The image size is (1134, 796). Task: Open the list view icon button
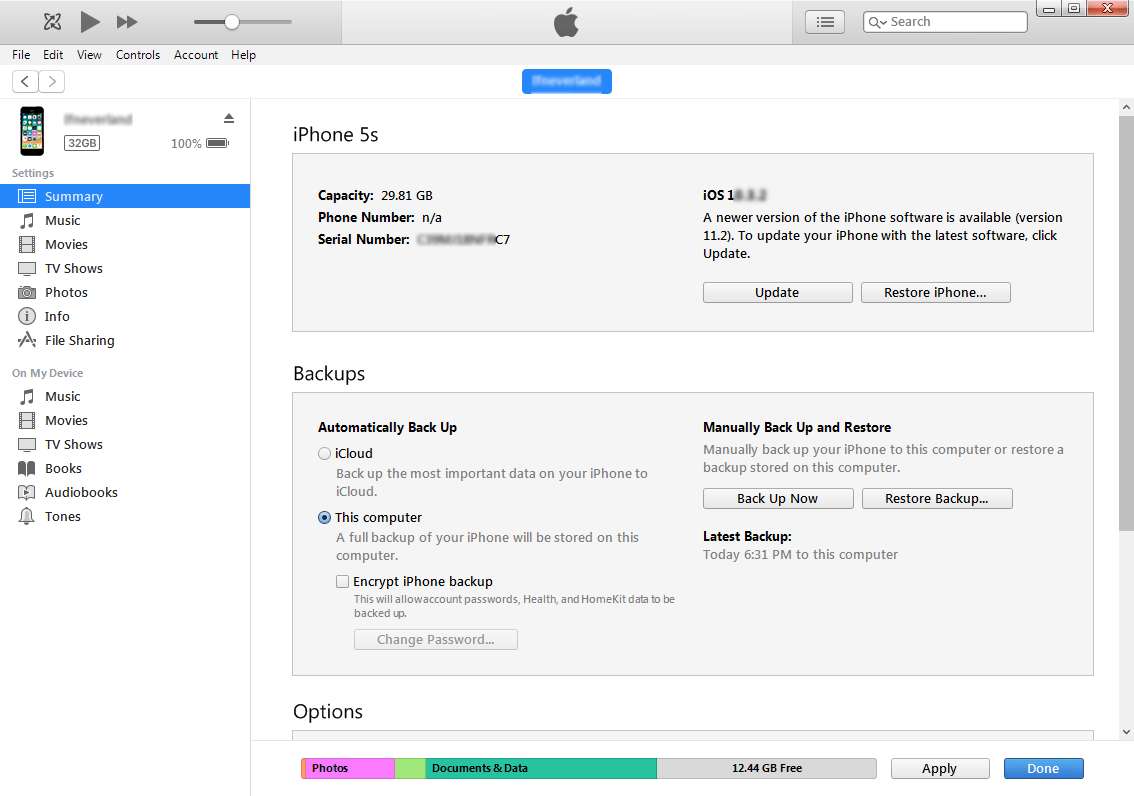(825, 21)
